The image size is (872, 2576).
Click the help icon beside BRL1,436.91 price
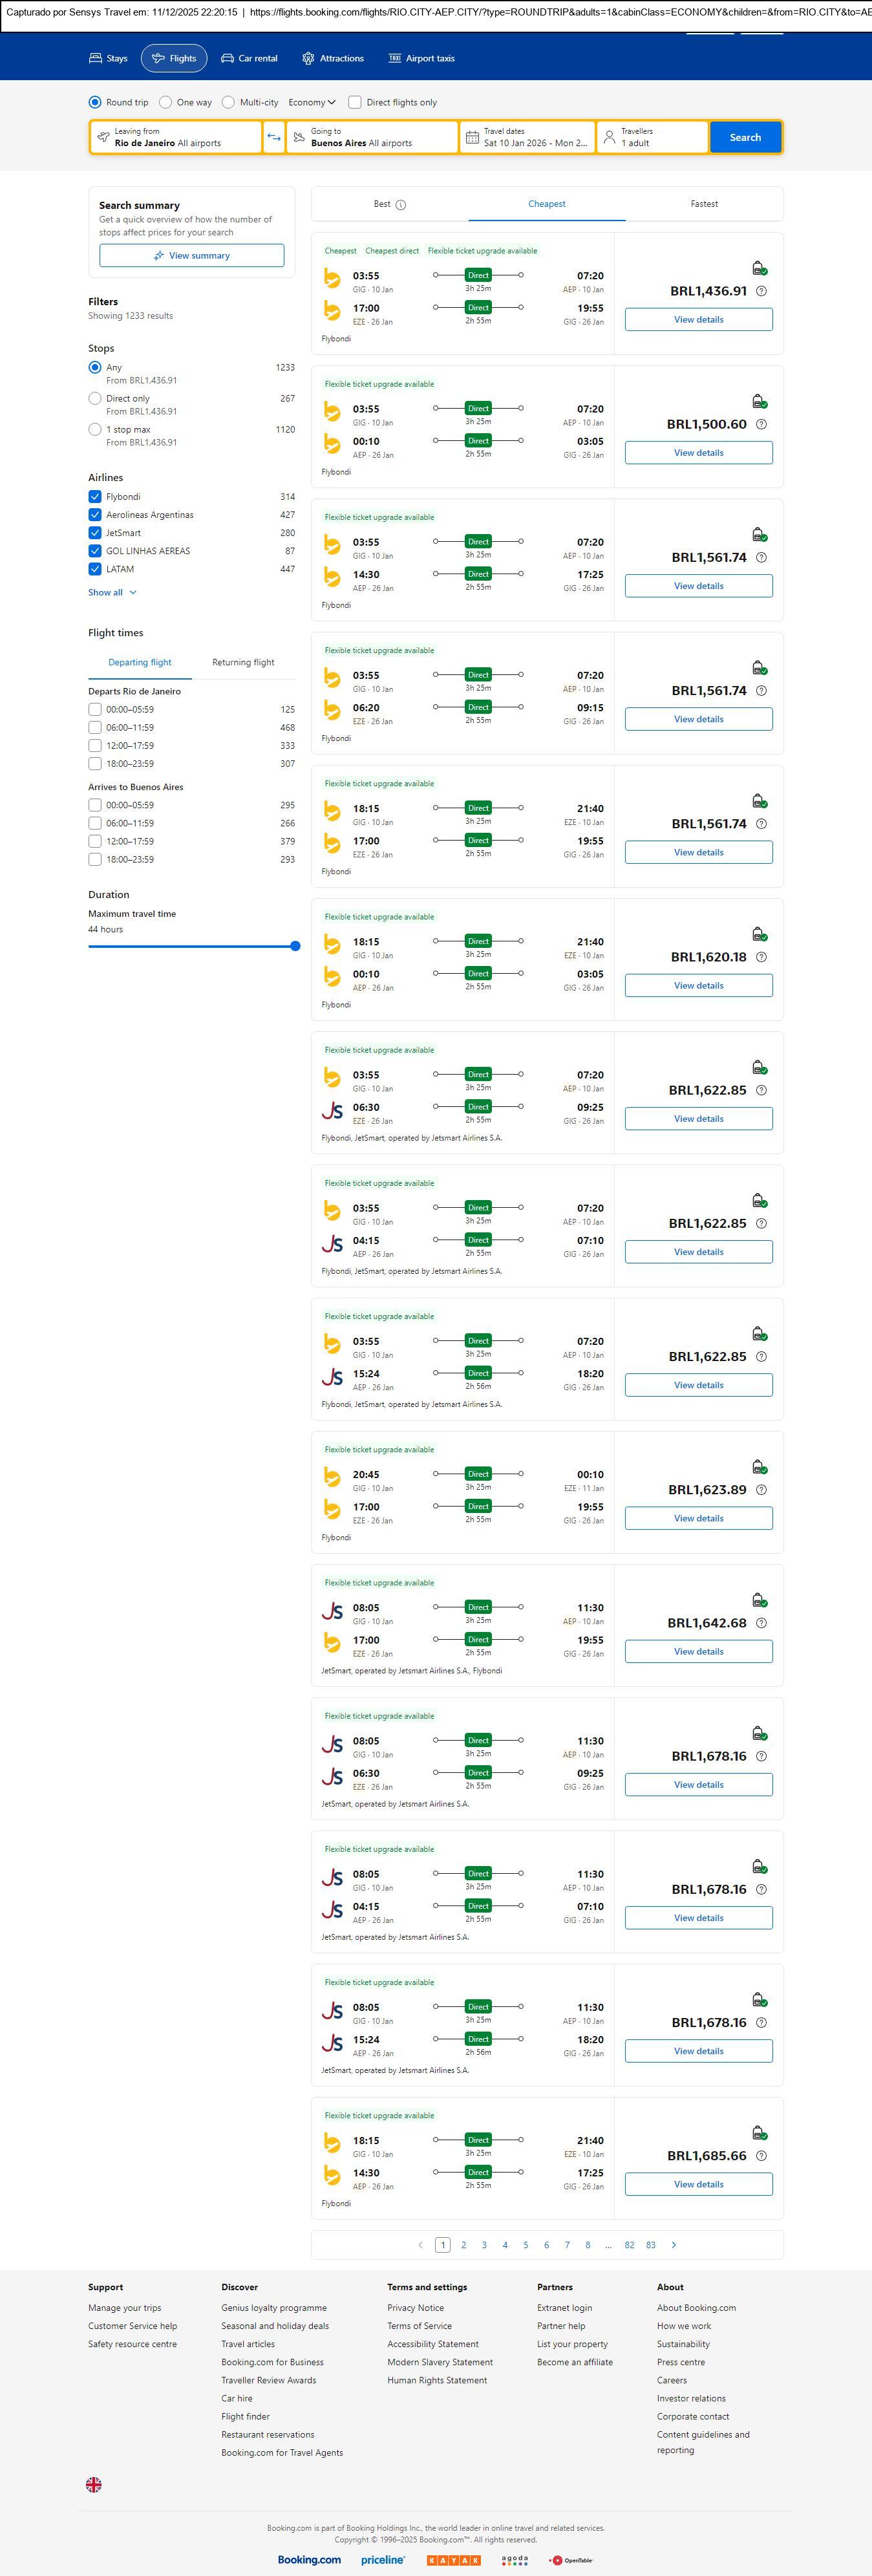[762, 291]
